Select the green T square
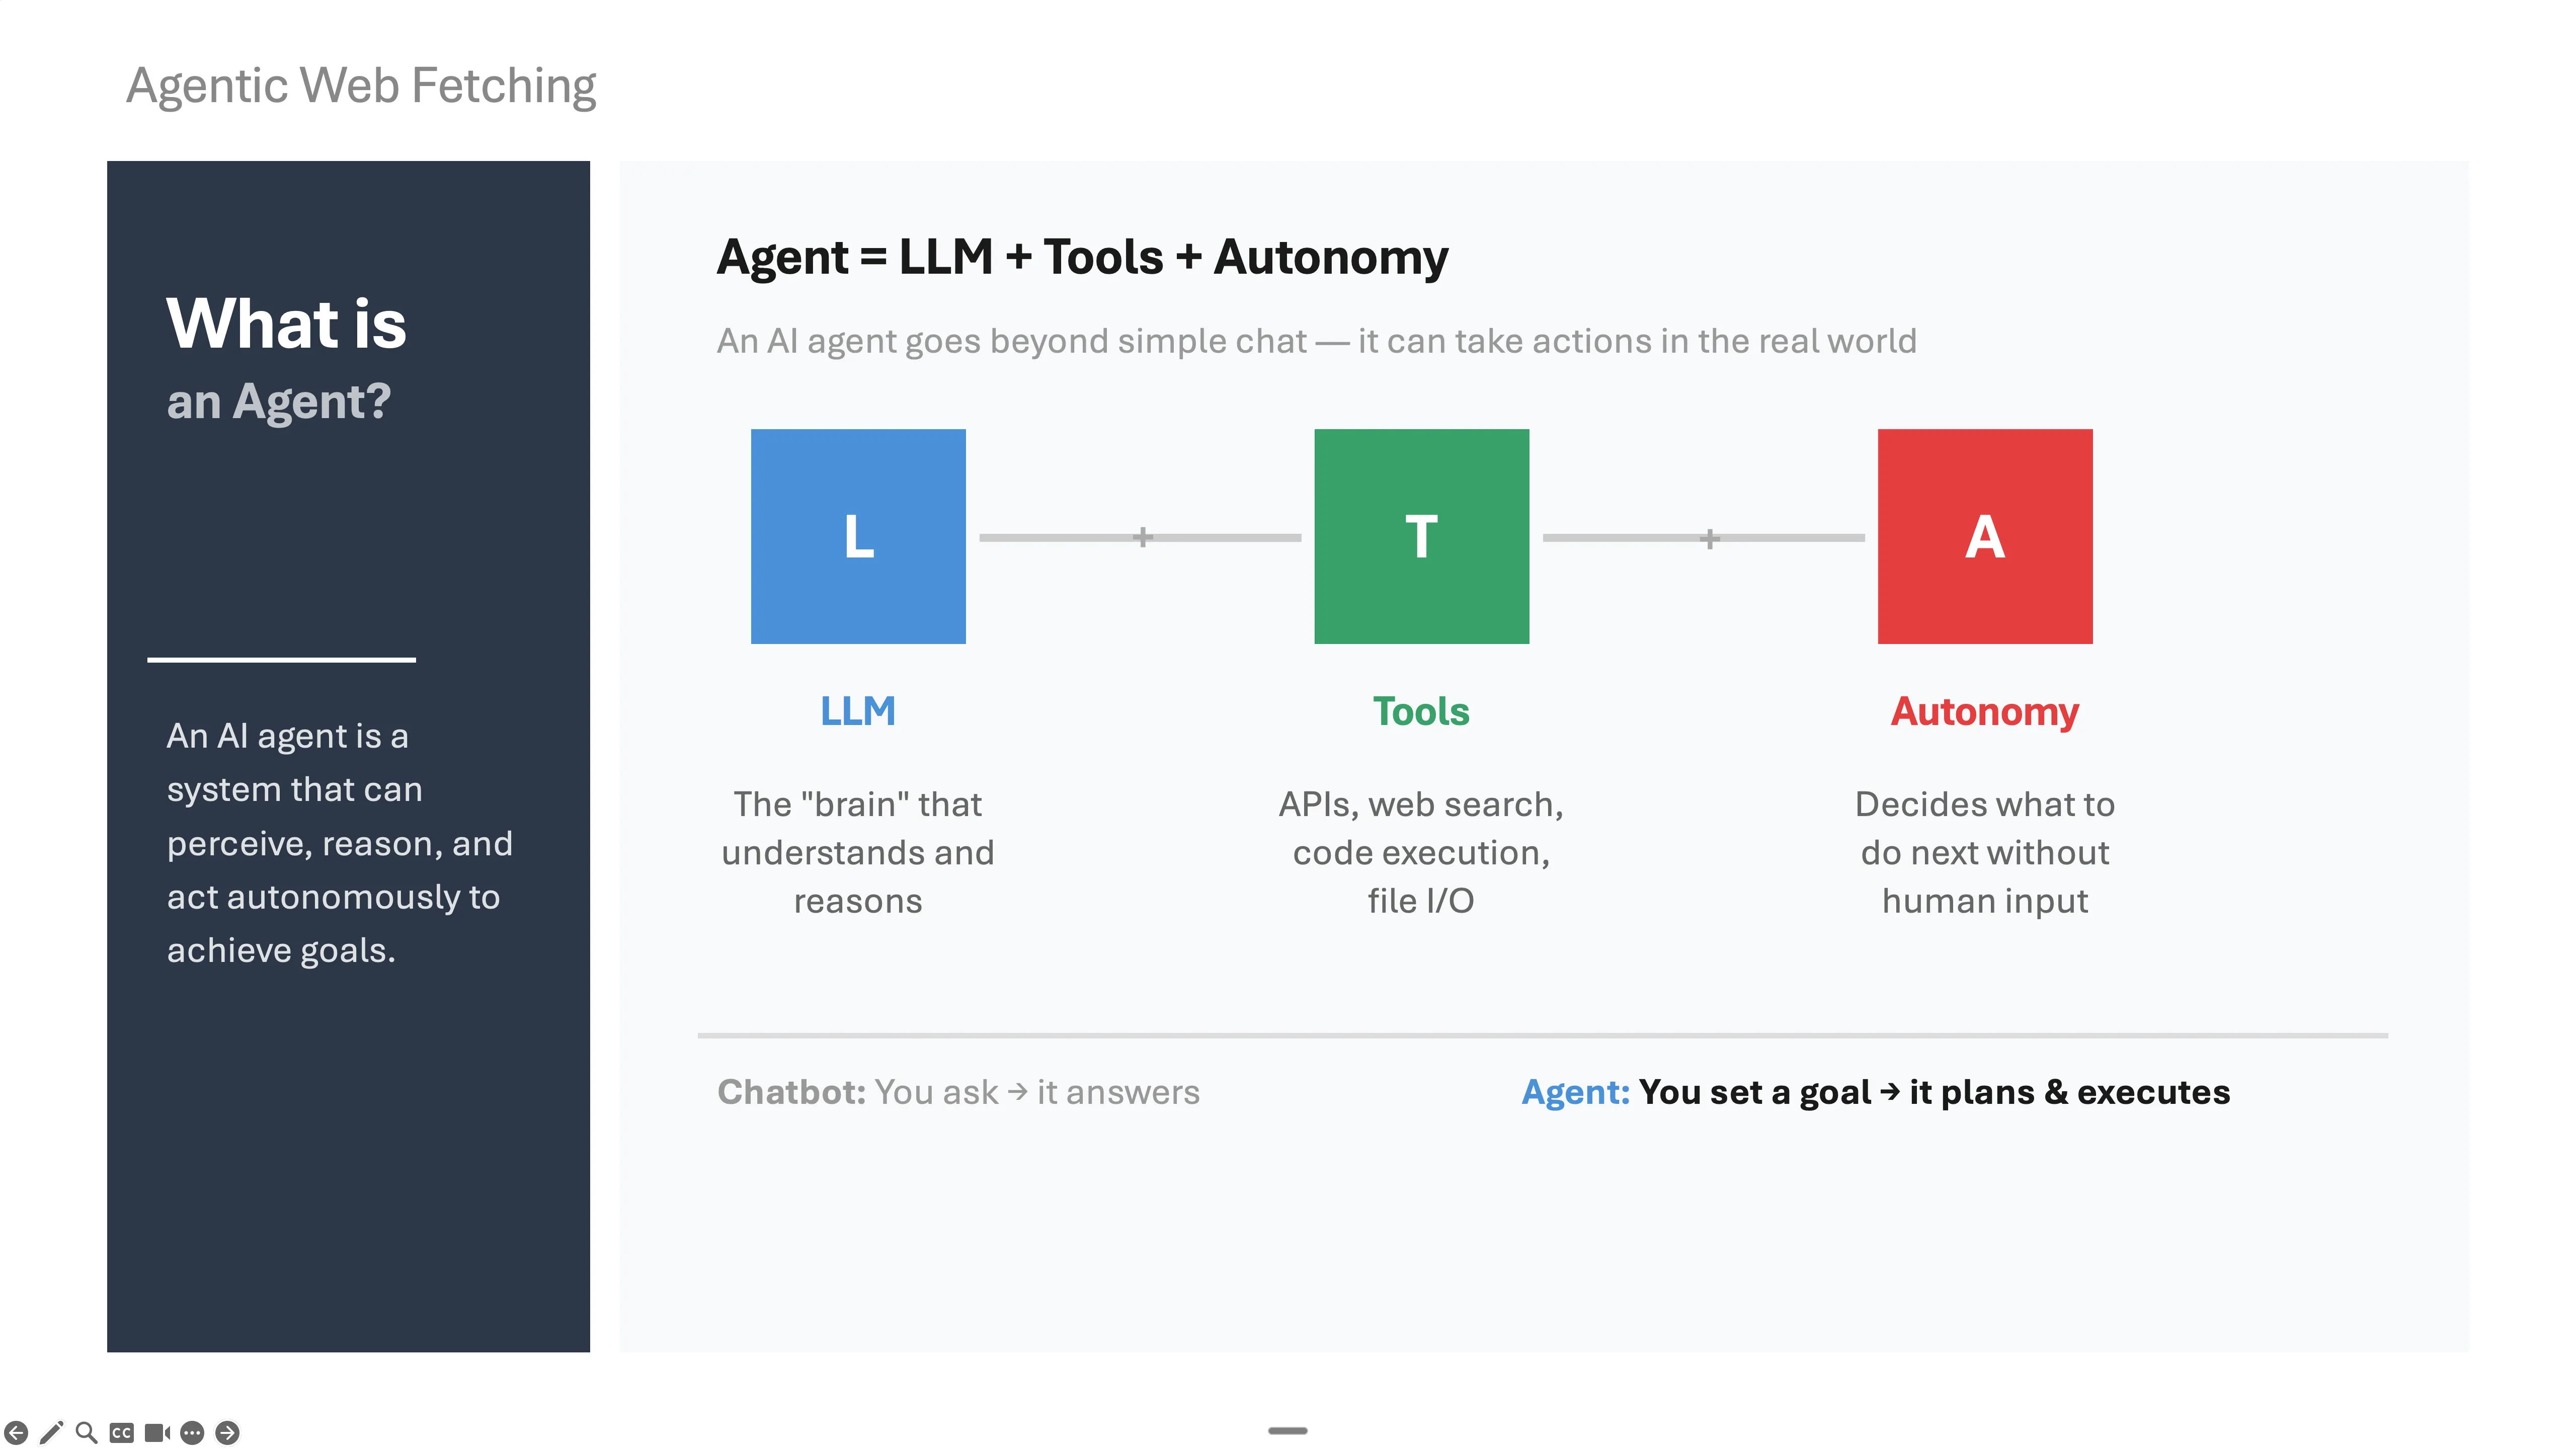 click(1421, 536)
